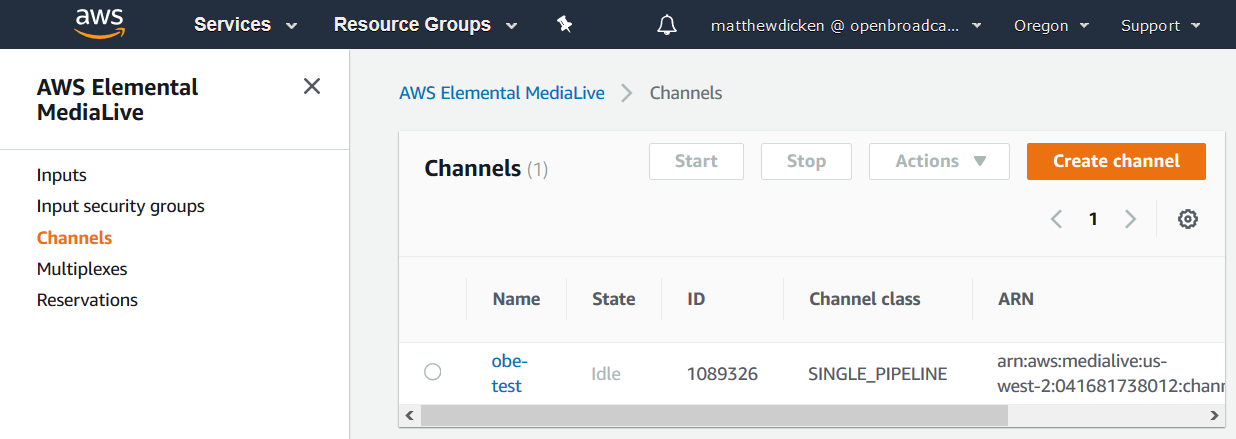Expand the Services menu
1236x439 pixels.
click(x=246, y=25)
